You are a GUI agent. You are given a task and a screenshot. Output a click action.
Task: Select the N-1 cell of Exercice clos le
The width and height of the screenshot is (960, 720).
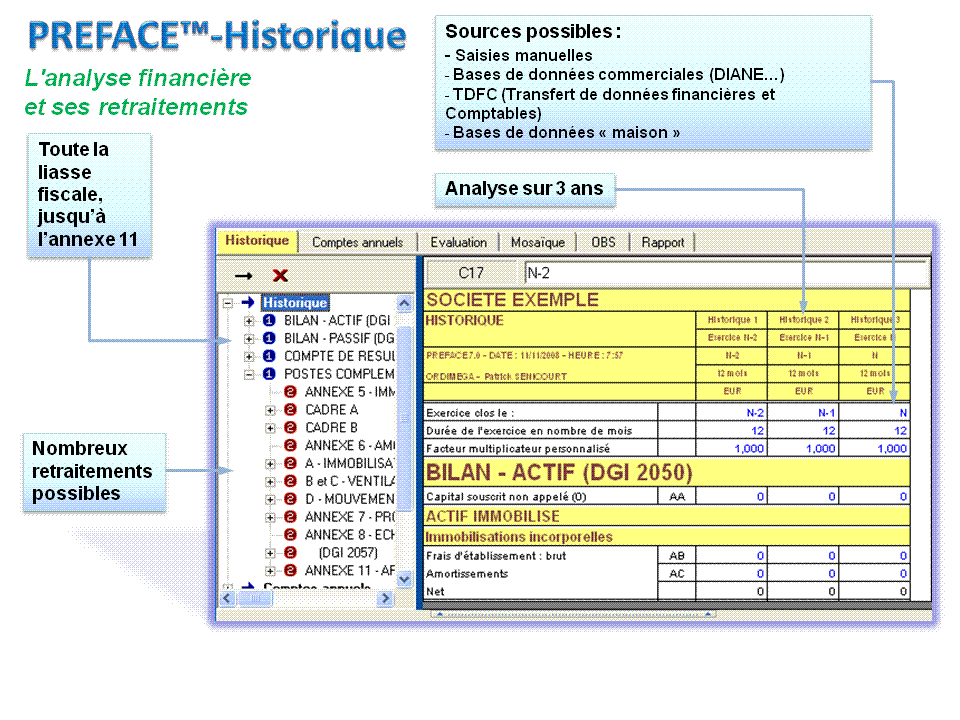(x=803, y=413)
